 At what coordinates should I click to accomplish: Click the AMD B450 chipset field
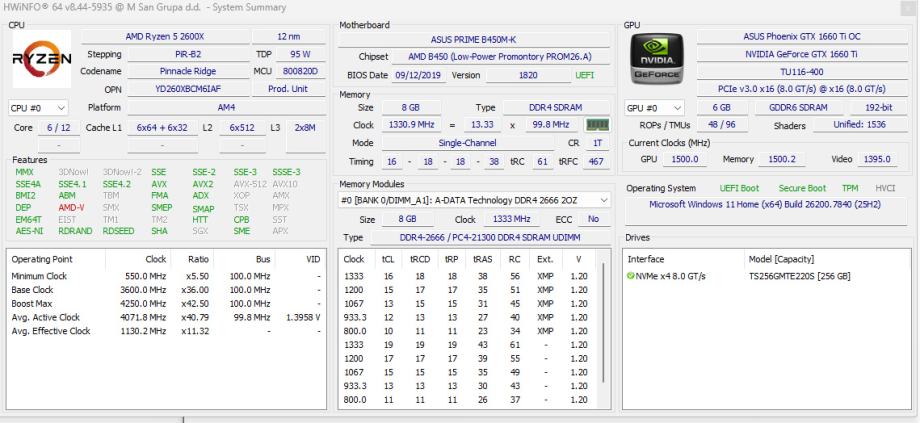(x=500, y=57)
